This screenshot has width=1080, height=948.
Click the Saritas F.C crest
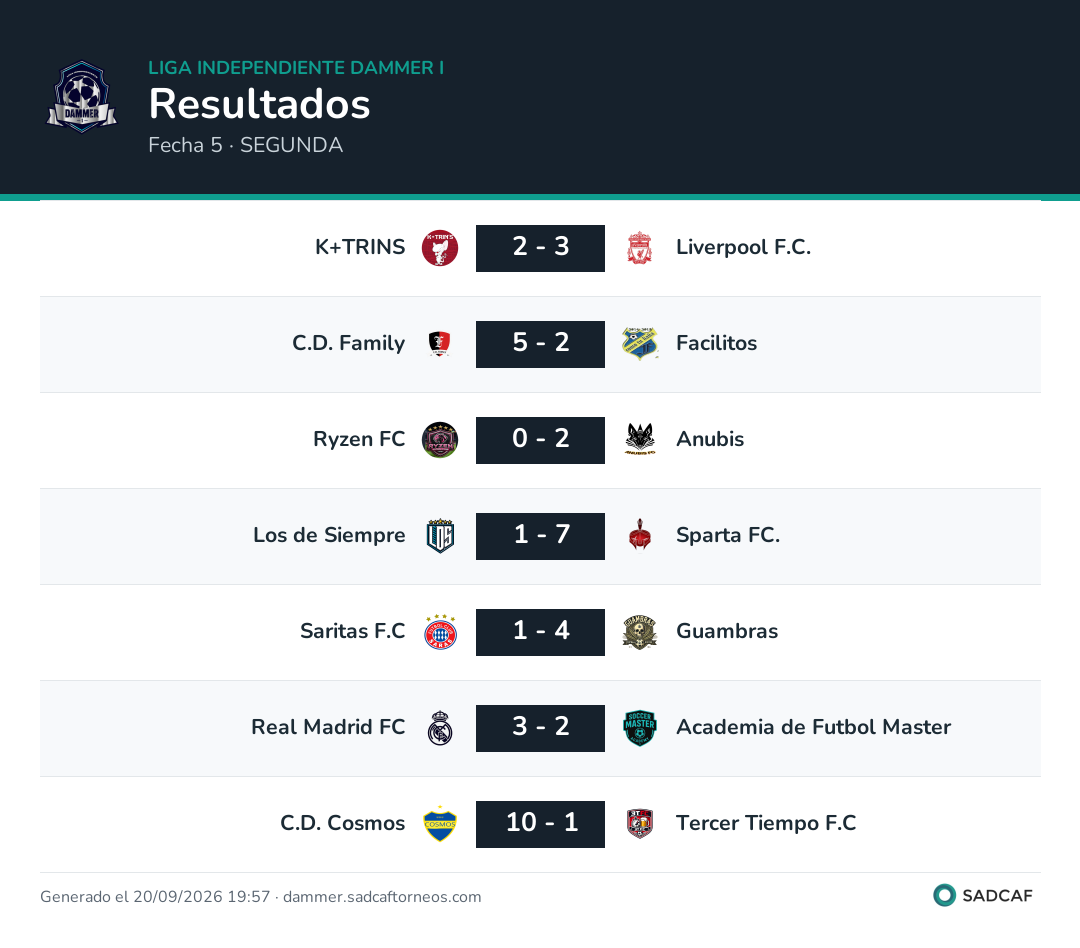point(440,632)
